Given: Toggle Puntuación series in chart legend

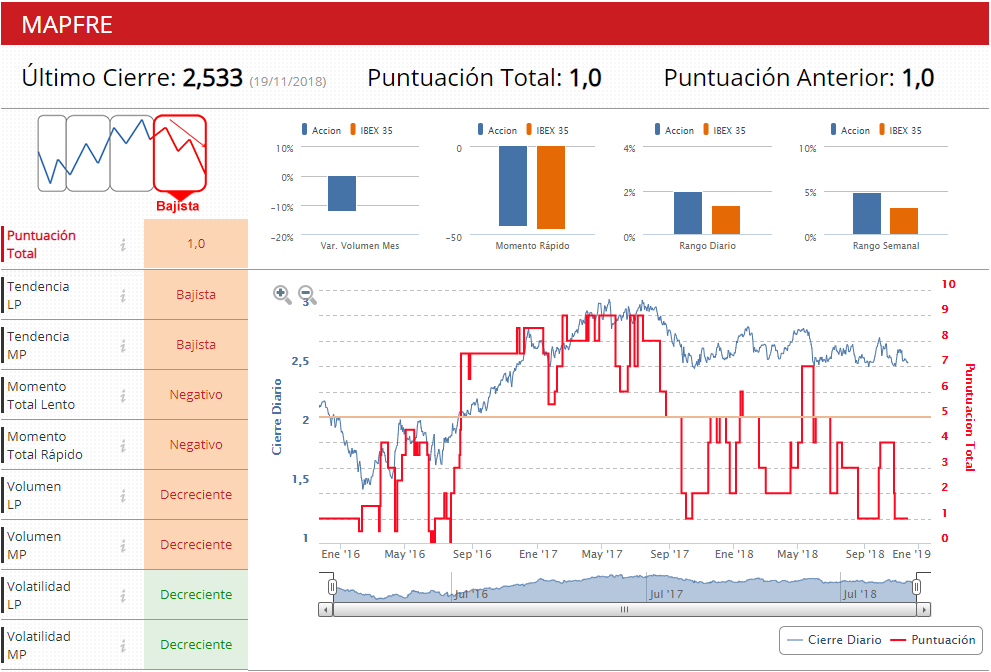Looking at the screenshot, I should (933, 640).
